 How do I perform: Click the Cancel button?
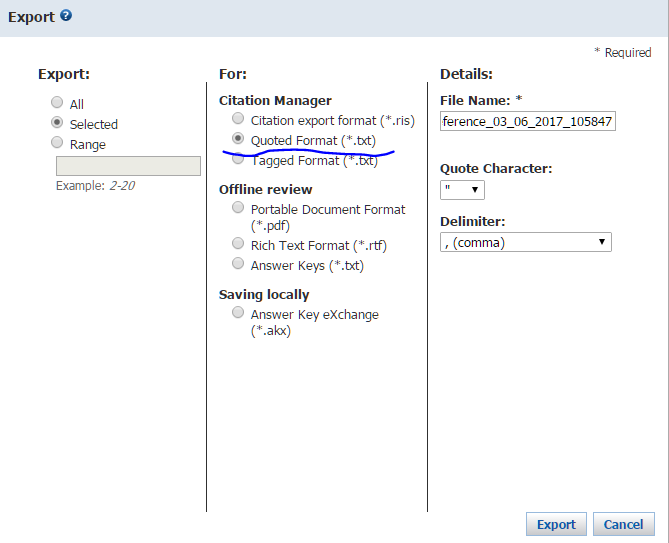tap(623, 524)
